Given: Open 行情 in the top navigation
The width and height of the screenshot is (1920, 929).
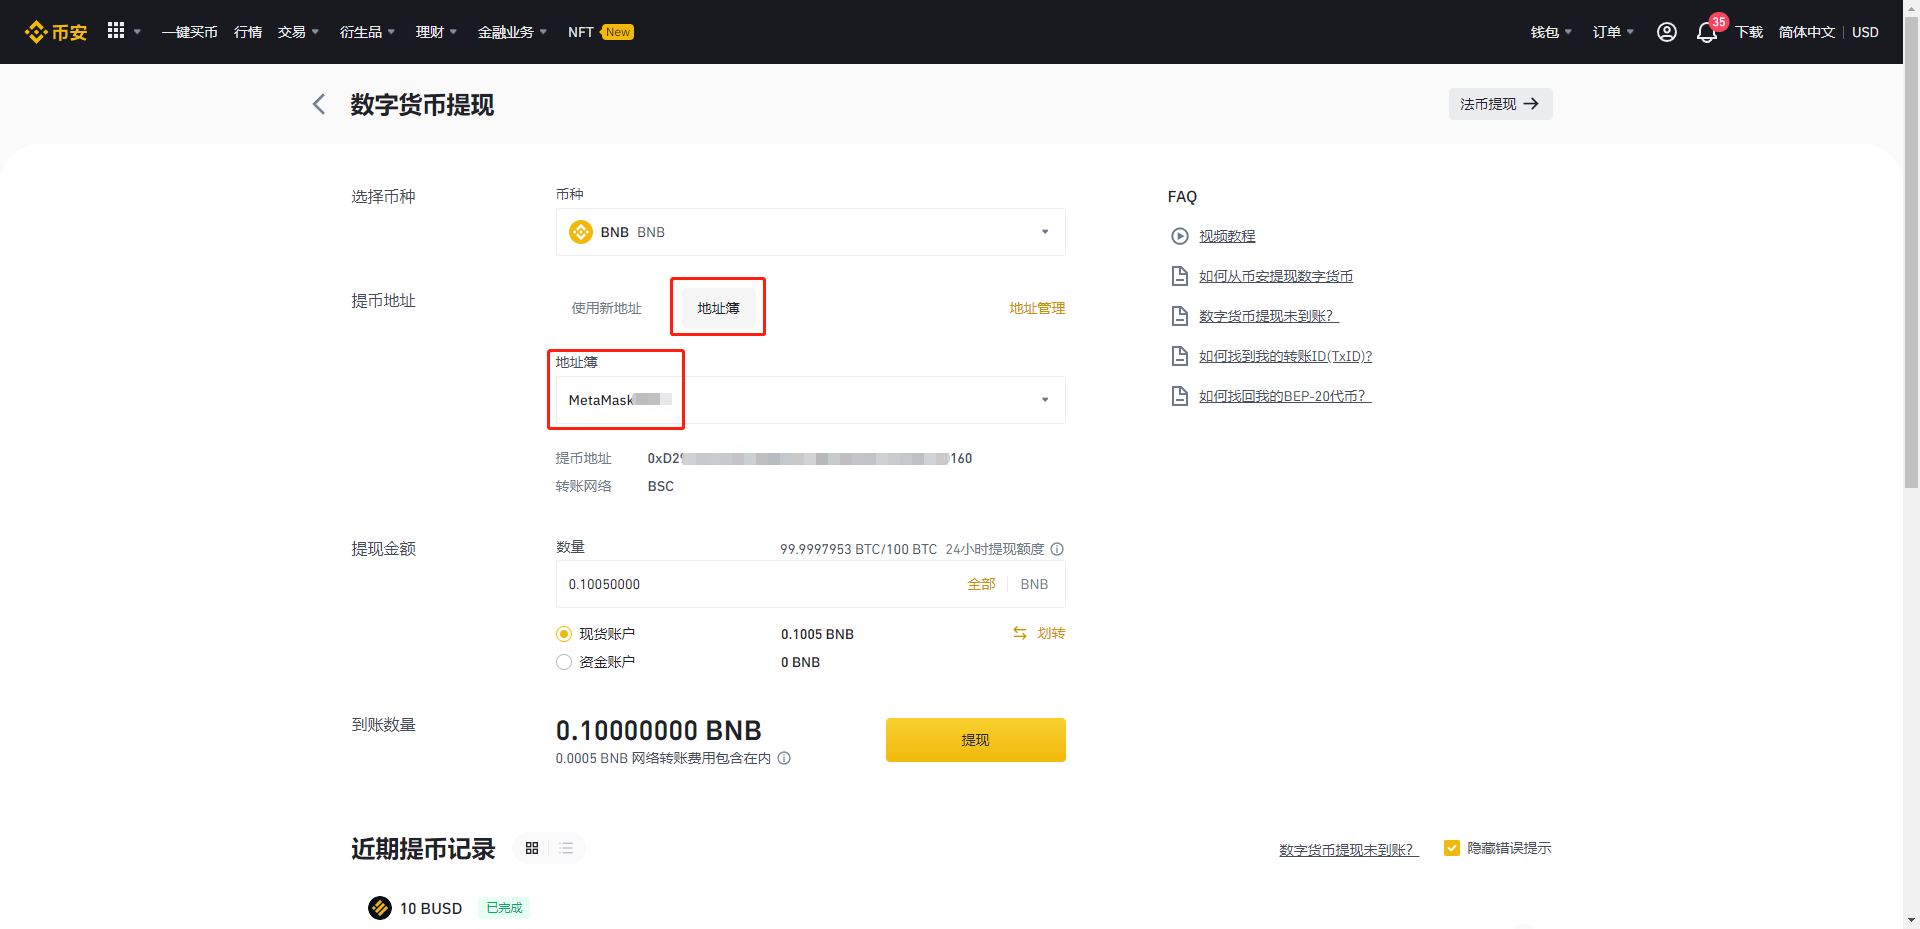Looking at the screenshot, I should (248, 32).
